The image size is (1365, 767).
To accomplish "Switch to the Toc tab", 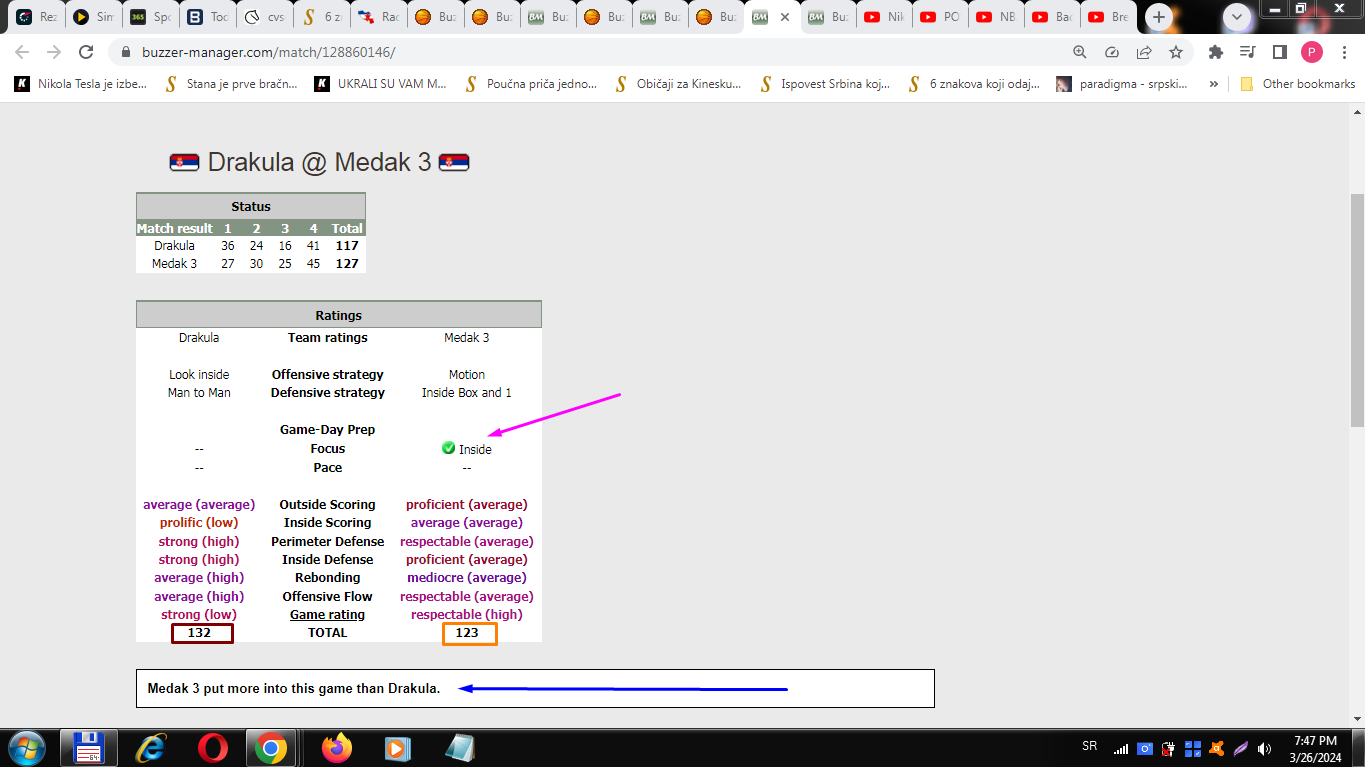I will pos(206,17).
